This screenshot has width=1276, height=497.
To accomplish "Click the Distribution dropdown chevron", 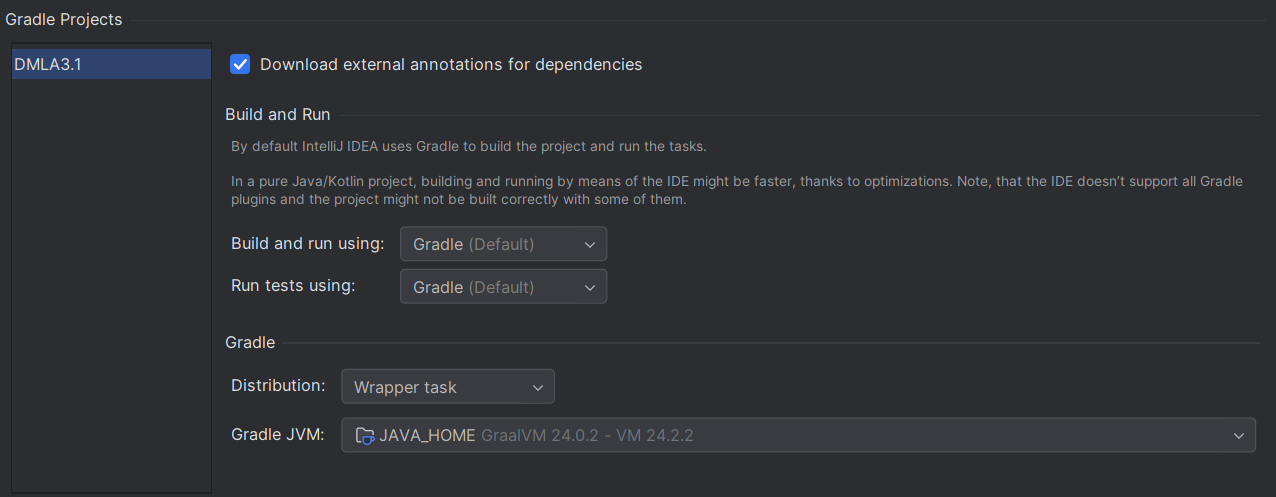I will pyautogui.click(x=538, y=388).
